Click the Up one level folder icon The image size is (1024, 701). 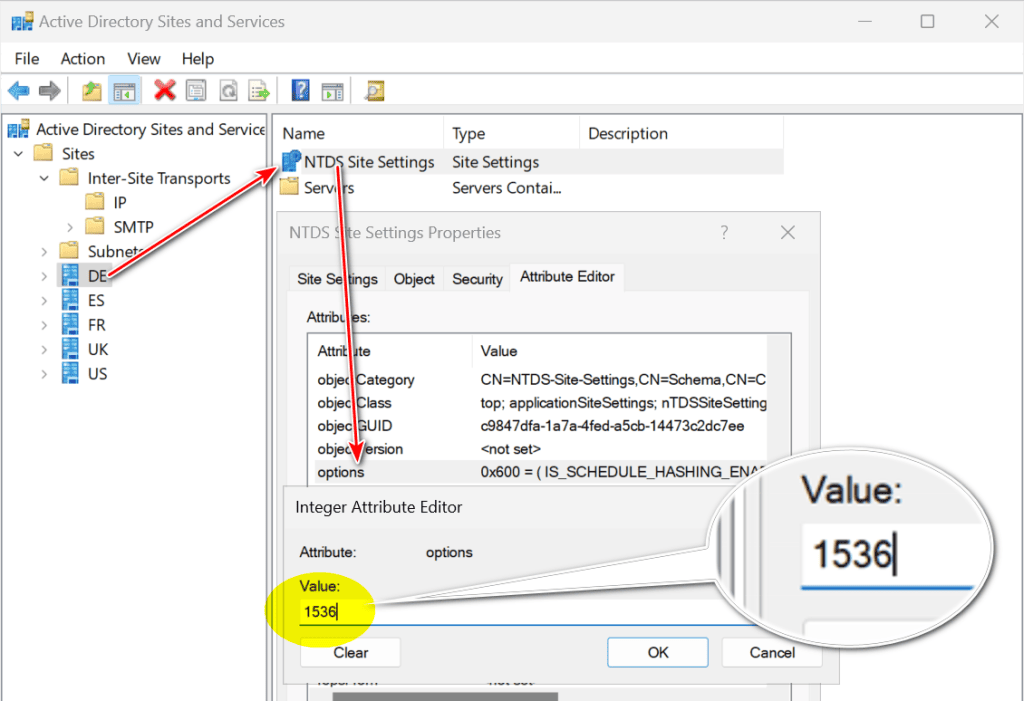click(x=92, y=91)
